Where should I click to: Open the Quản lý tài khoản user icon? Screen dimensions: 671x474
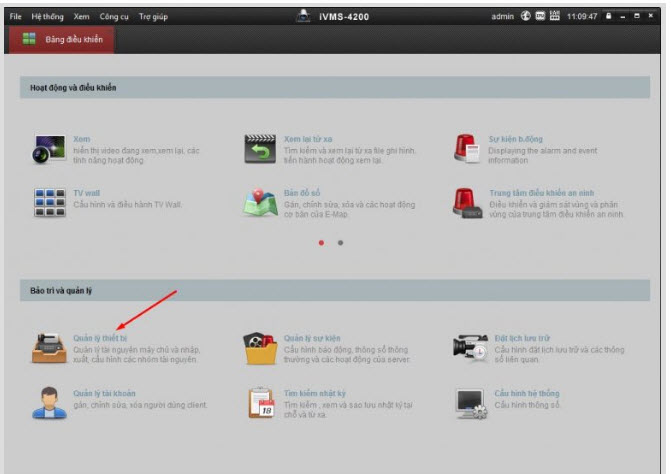49,402
